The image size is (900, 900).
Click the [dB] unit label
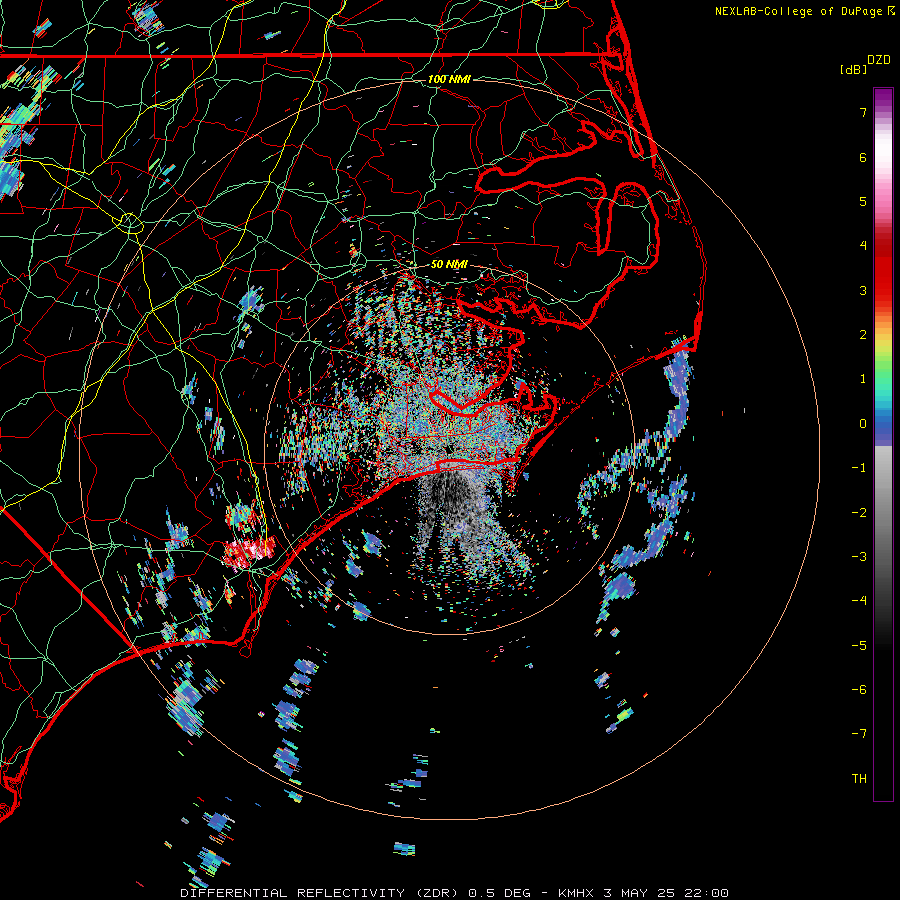tap(853, 69)
